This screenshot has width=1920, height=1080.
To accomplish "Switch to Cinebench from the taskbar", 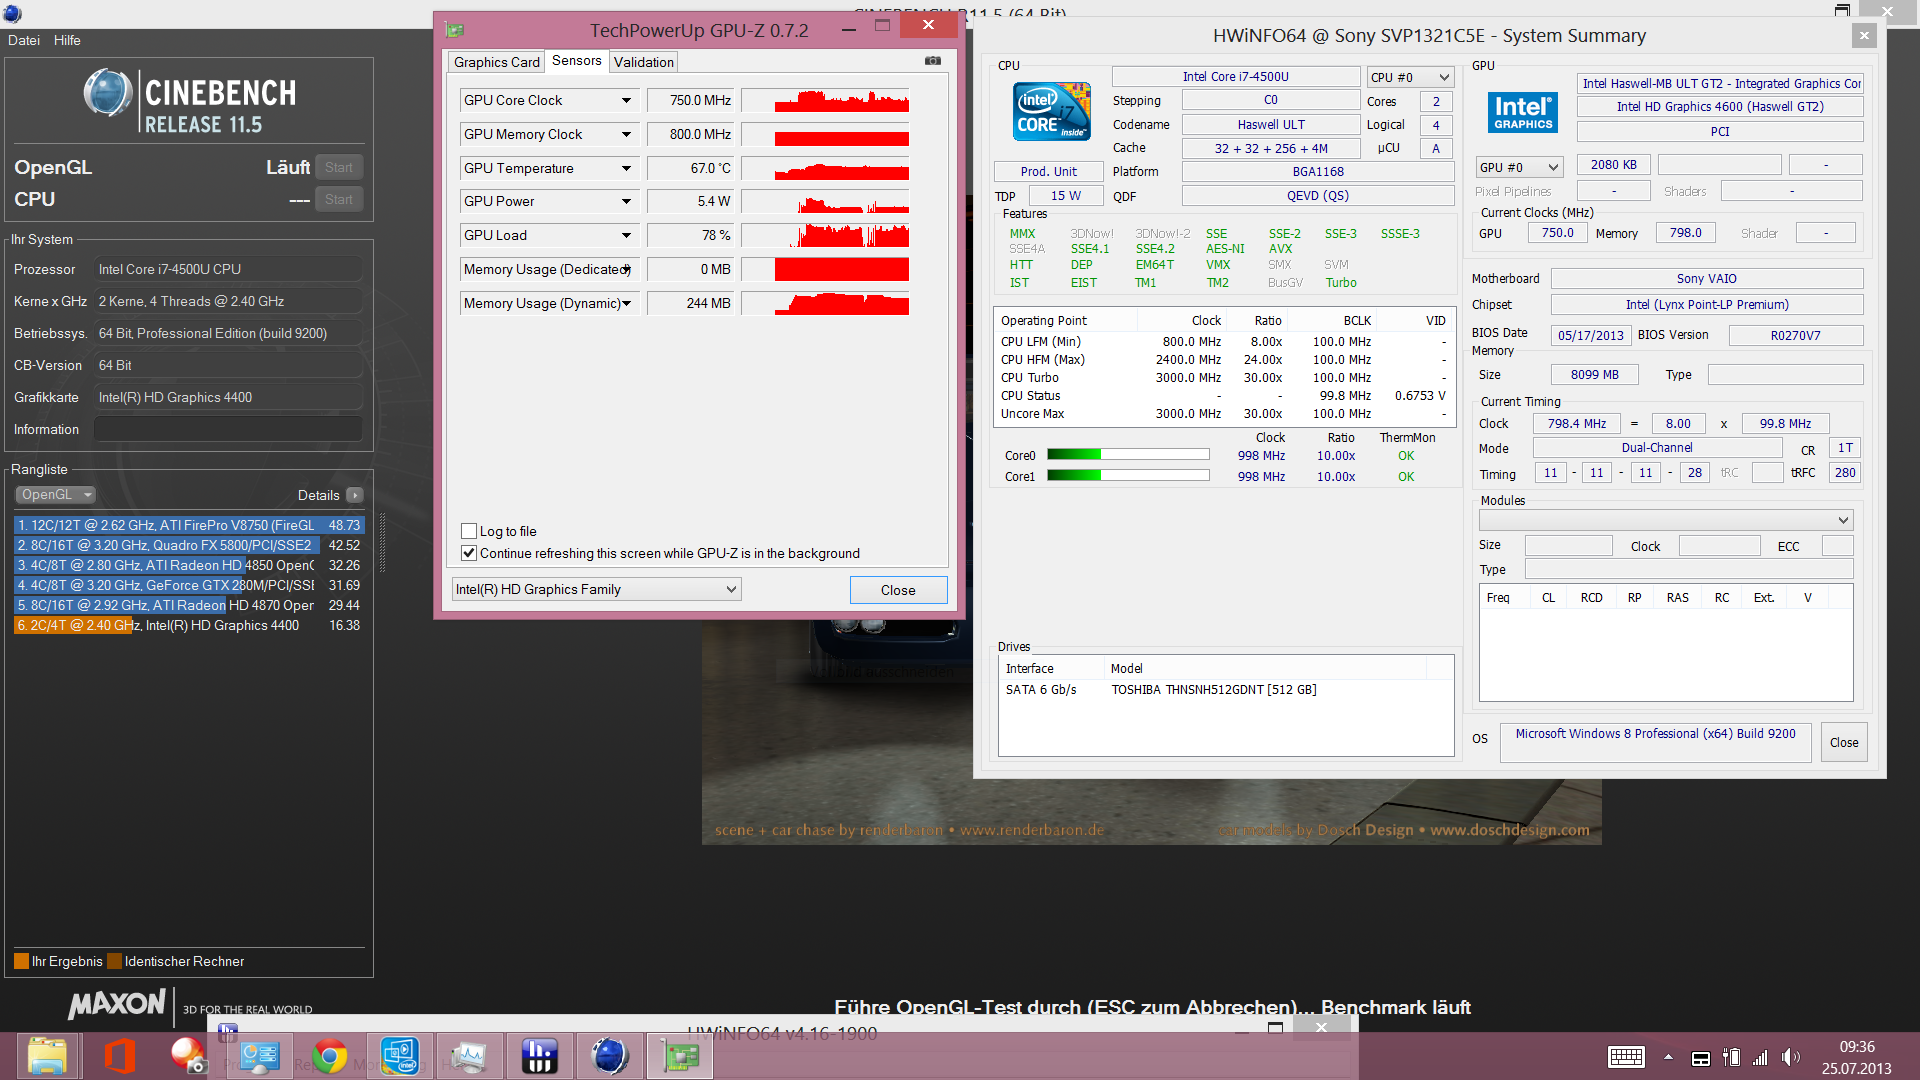I will coord(609,1056).
